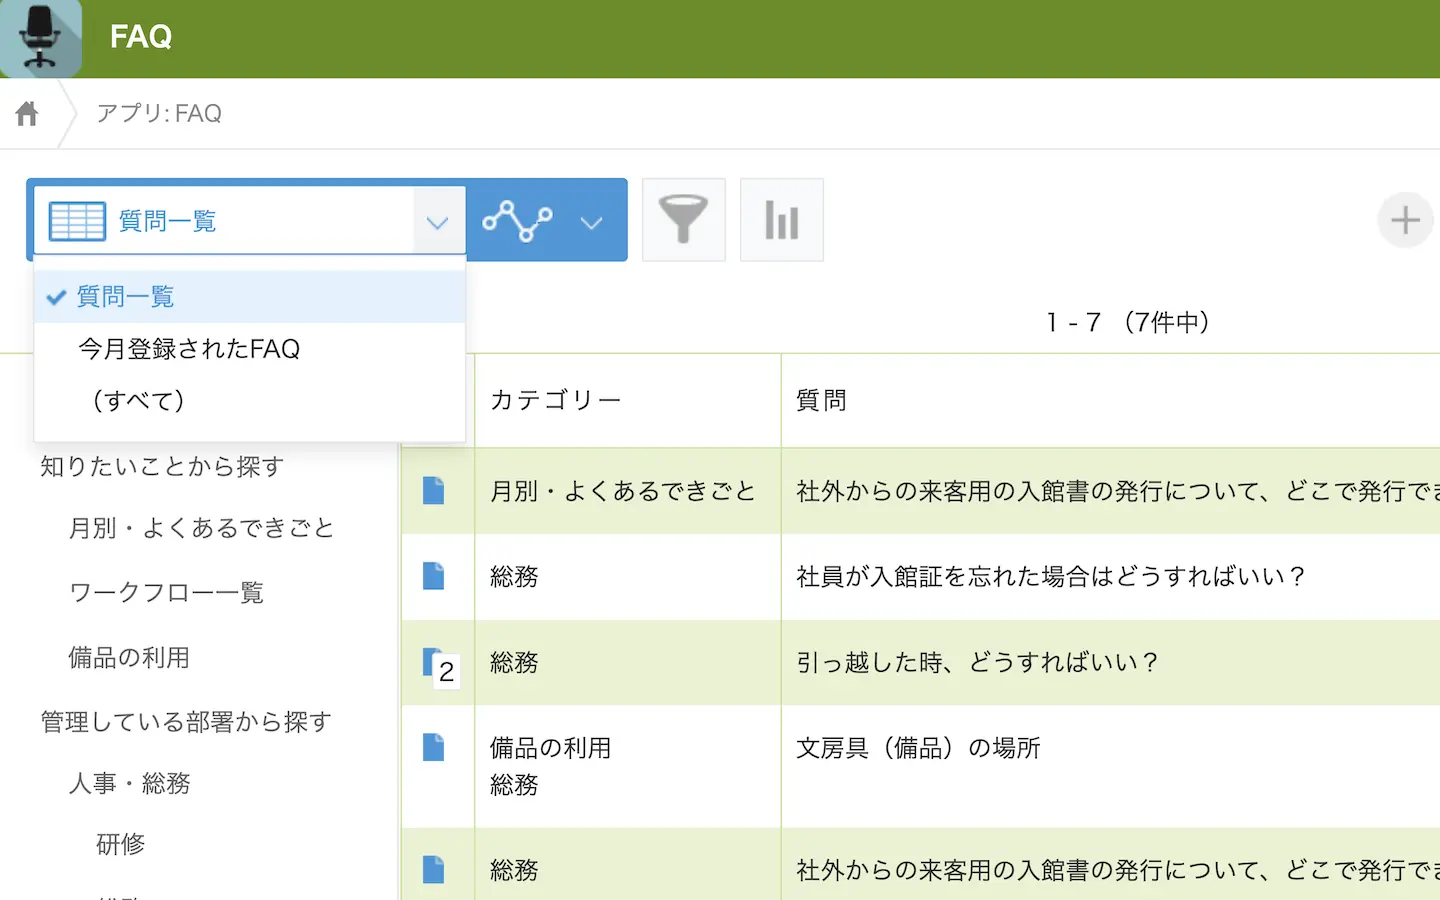
Task: Click 人事・総務 in the sidebar
Action: pos(129,783)
